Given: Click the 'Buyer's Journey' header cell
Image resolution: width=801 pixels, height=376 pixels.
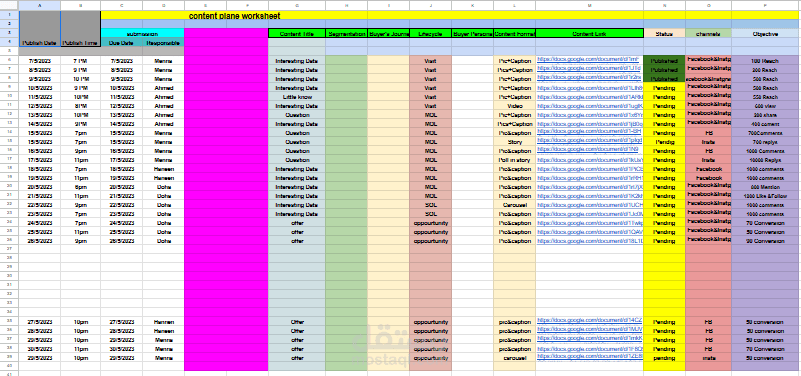Looking at the screenshot, I should pos(388,34).
